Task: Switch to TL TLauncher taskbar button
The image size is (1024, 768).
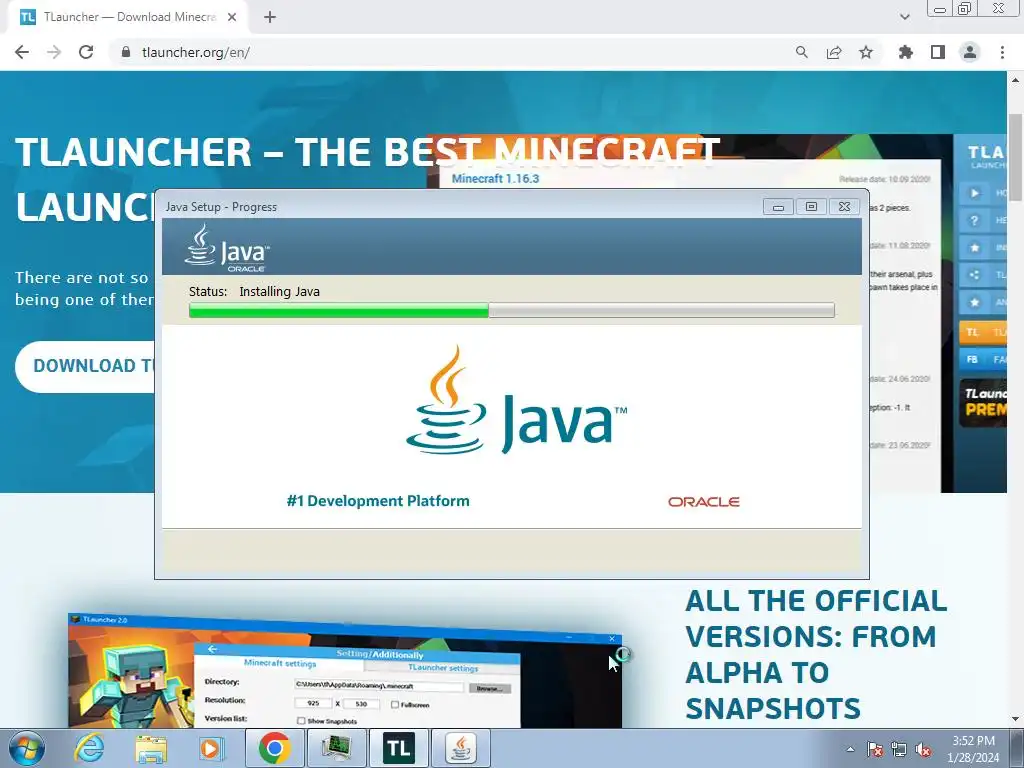Action: pyautogui.click(x=398, y=748)
